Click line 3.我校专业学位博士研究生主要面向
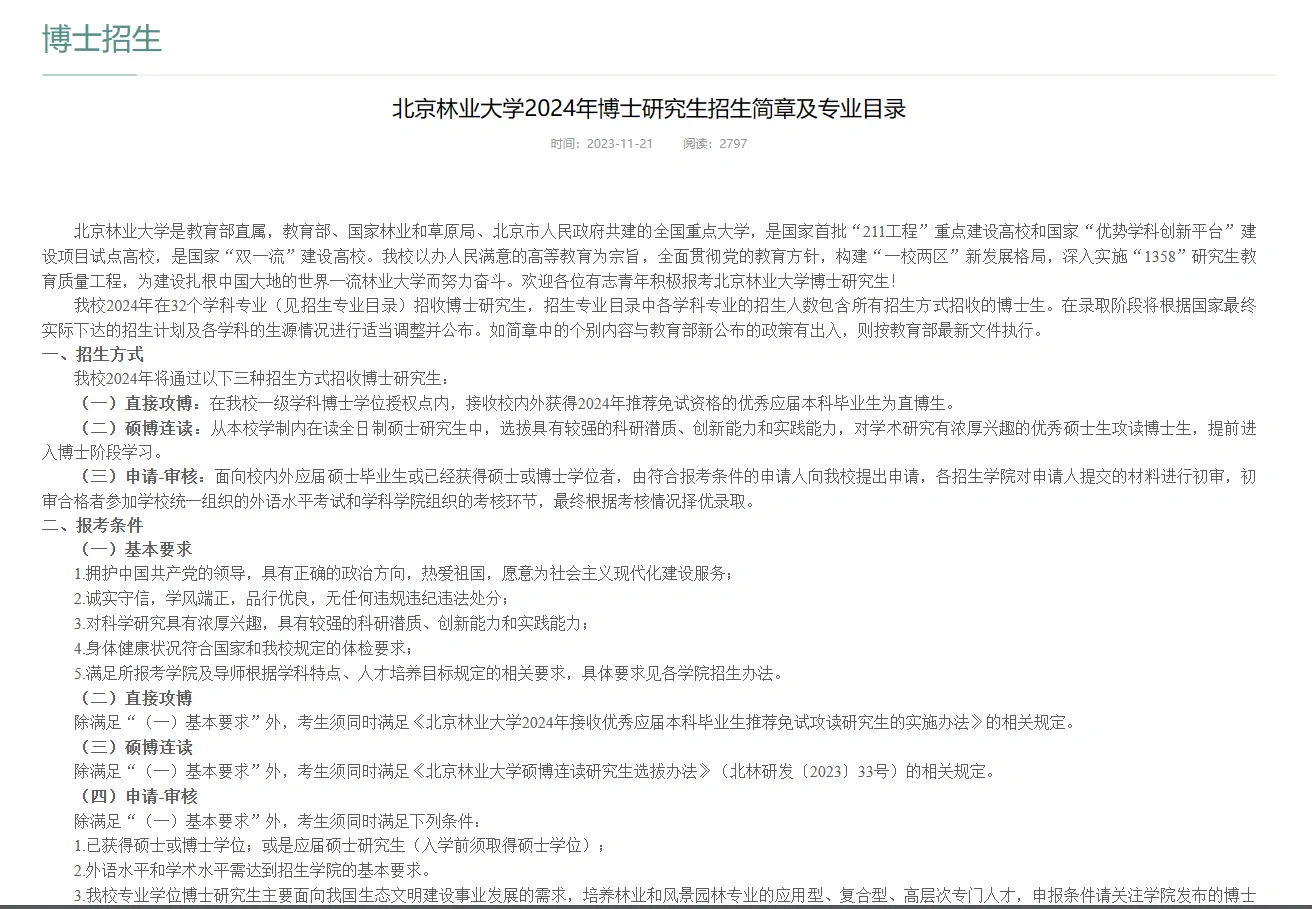 [665, 895]
